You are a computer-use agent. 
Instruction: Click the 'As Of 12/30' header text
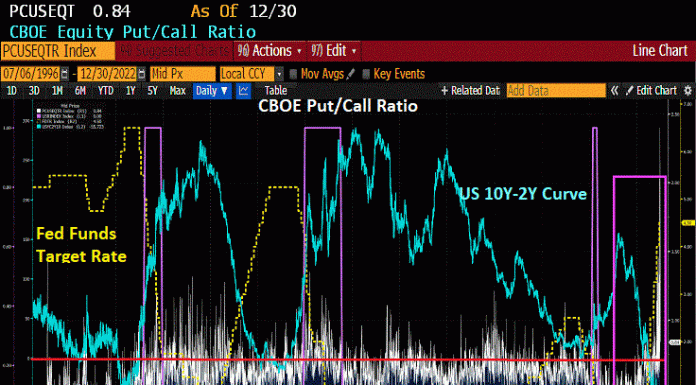tap(244, 11)
